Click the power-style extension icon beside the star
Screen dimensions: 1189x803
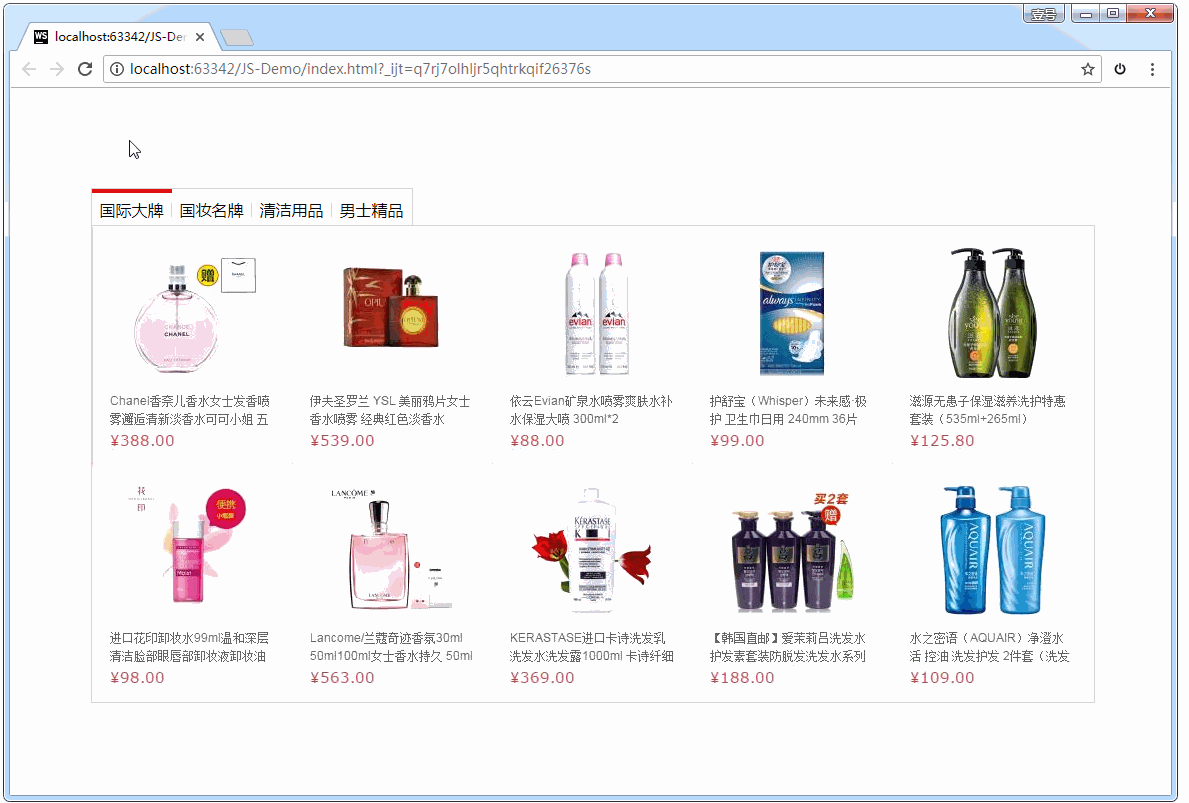tap(1120, 69)
